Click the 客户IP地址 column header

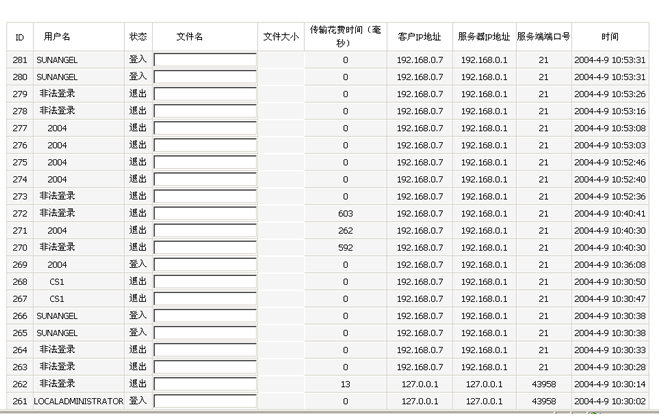(420, 37)
